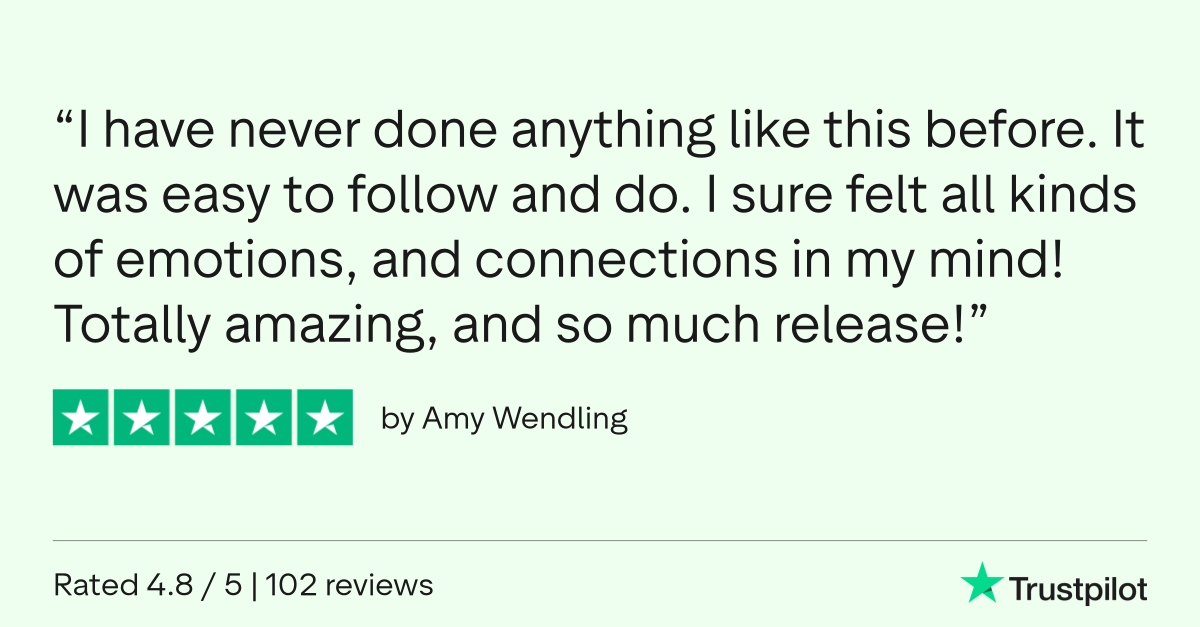Open the Trustpilot wordmark link
Image resolution: width=1200 pixels, height=627 pixels.
pos(1077,588)
